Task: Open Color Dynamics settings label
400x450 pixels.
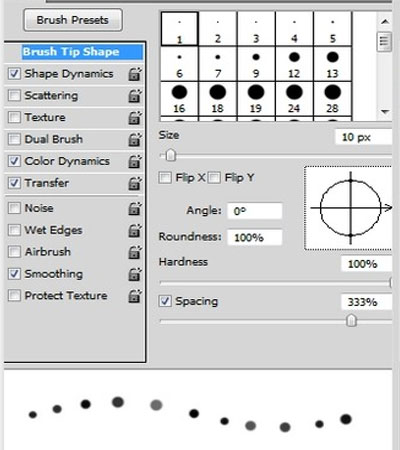Action: coord(67,161)
